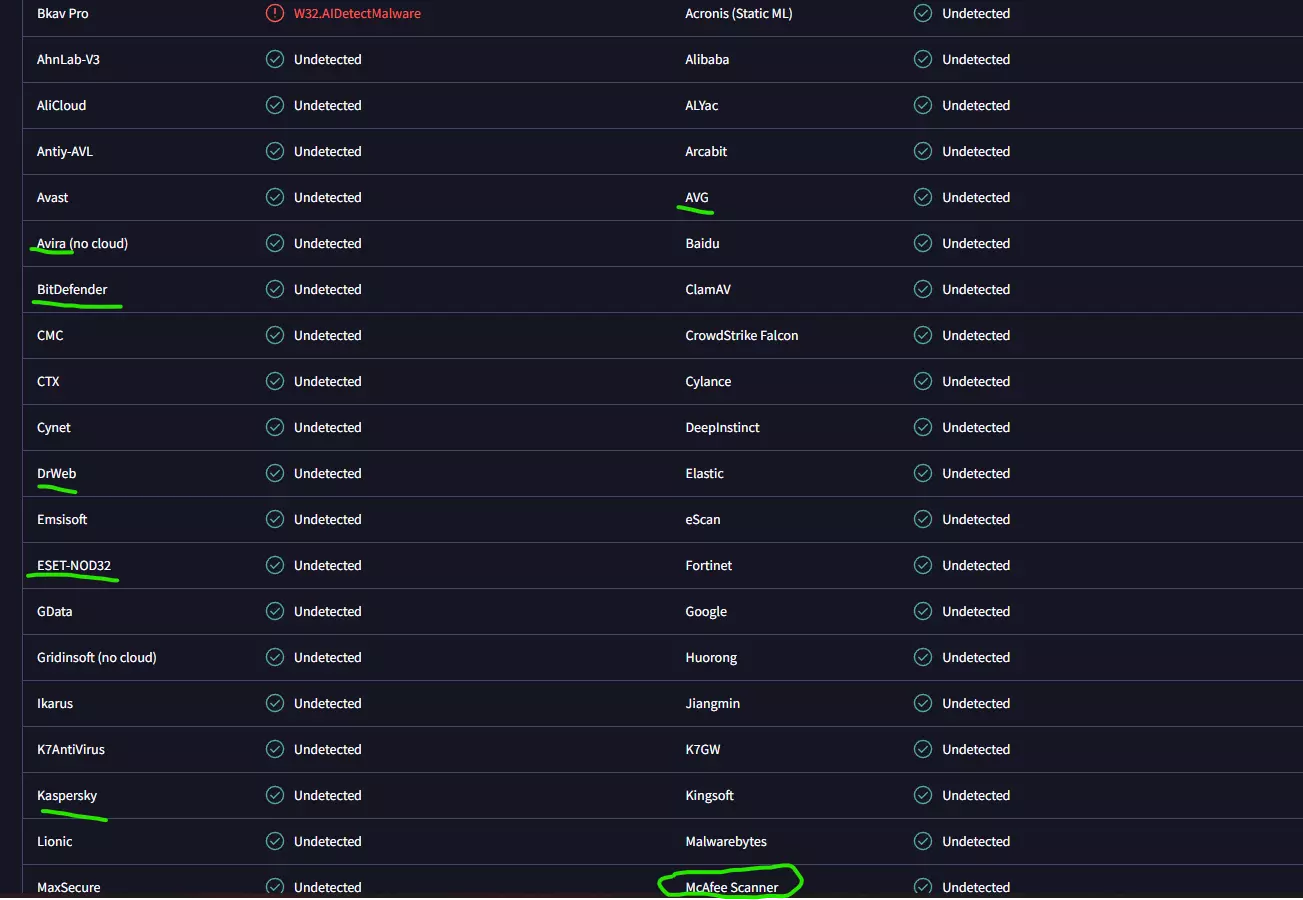Screen dimensions: 1303x900
Task: Click the checkmark icon in the Malwarebytes row
Action: (x=923, y=842)
